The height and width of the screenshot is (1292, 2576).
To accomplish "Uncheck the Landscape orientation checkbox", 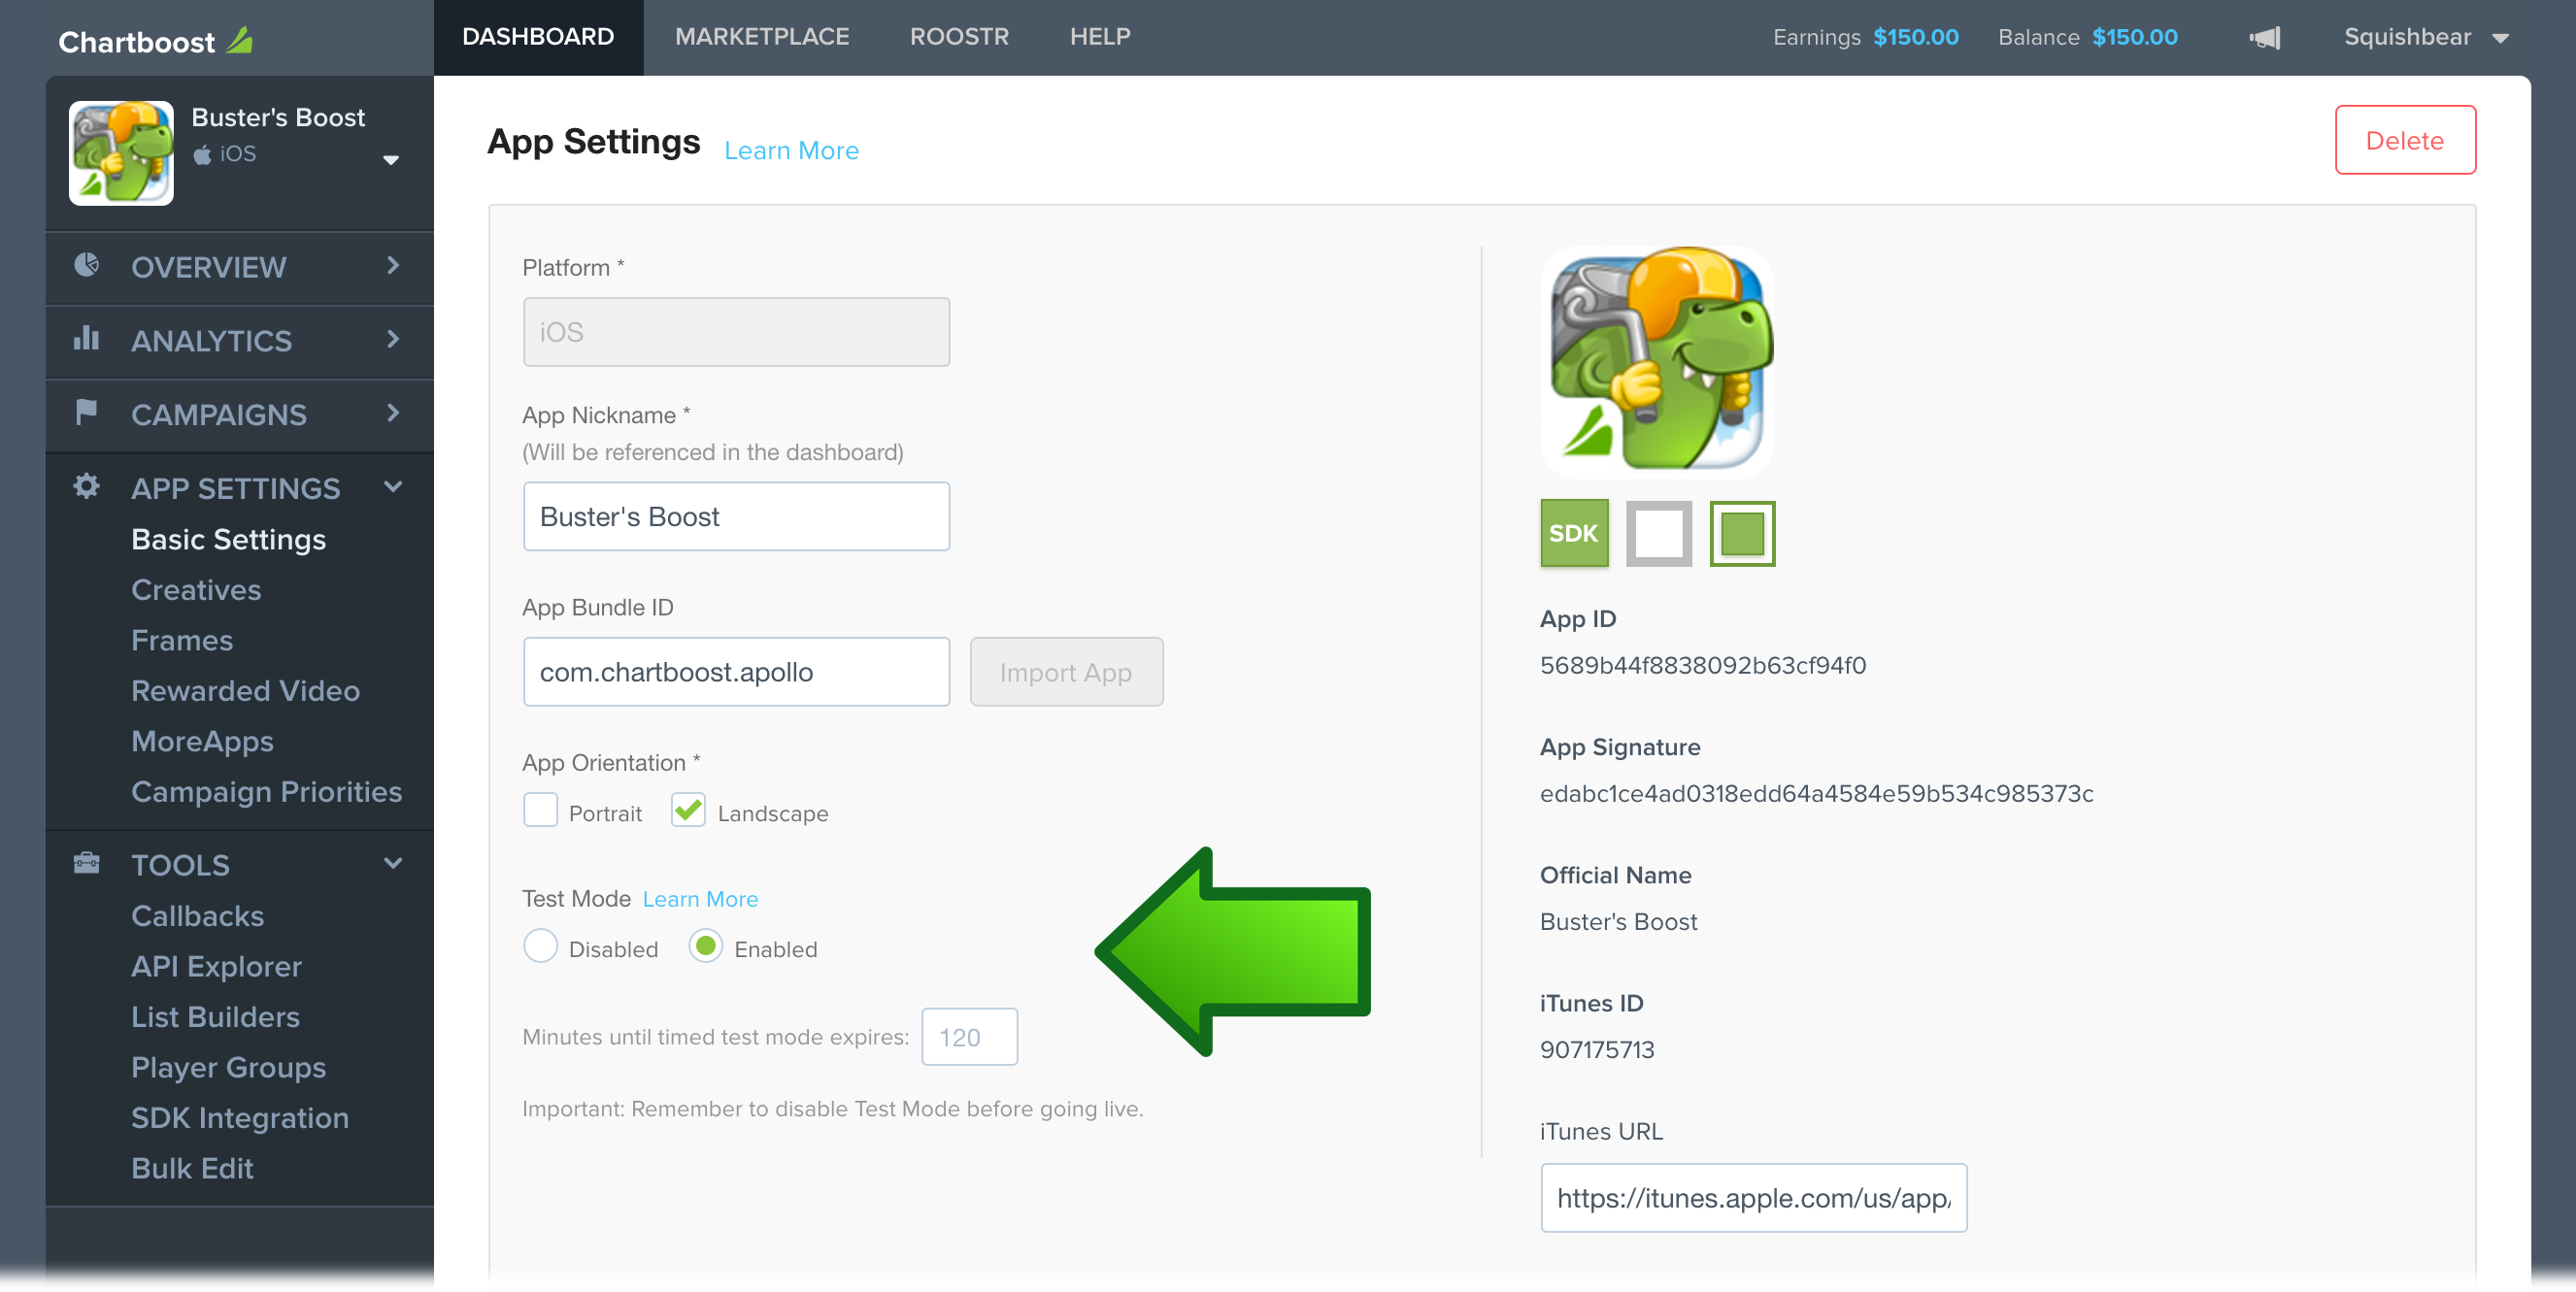I will pyautogui.click(x=689, y=810).
